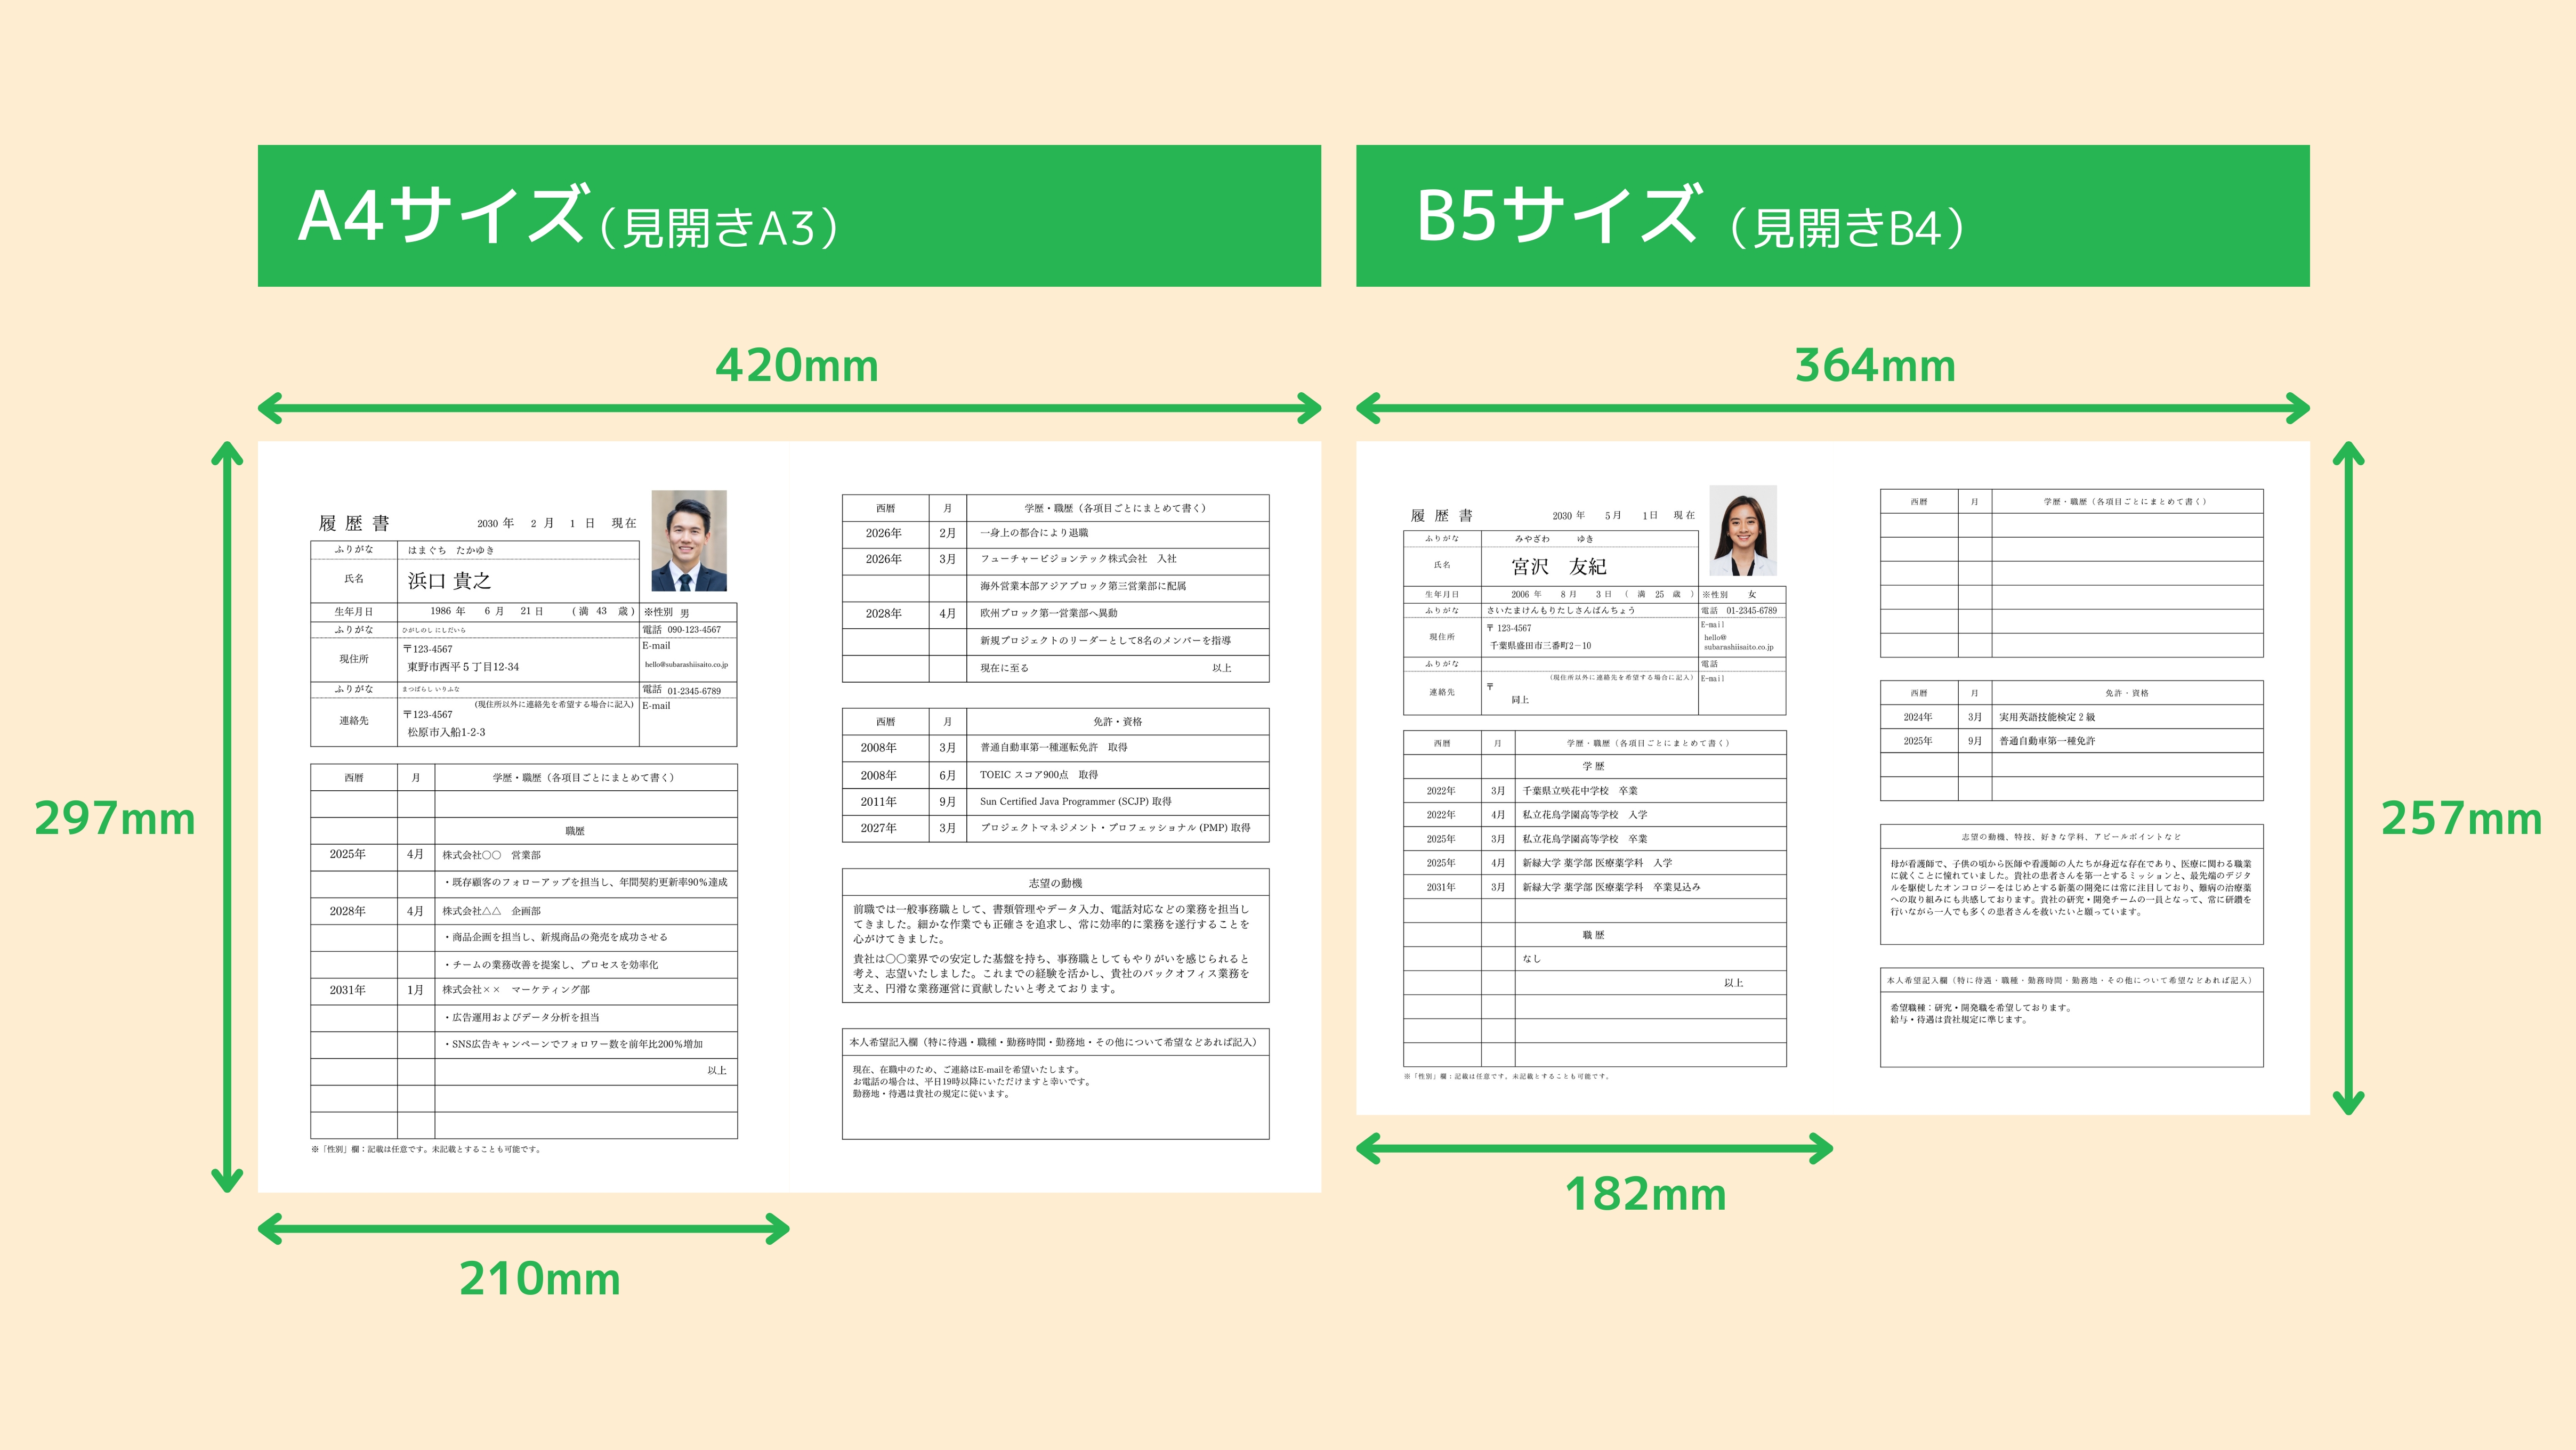The image size is (2576, 1450).
Task: Click the 364mm width label
Action: click(x=1875, y=366)
